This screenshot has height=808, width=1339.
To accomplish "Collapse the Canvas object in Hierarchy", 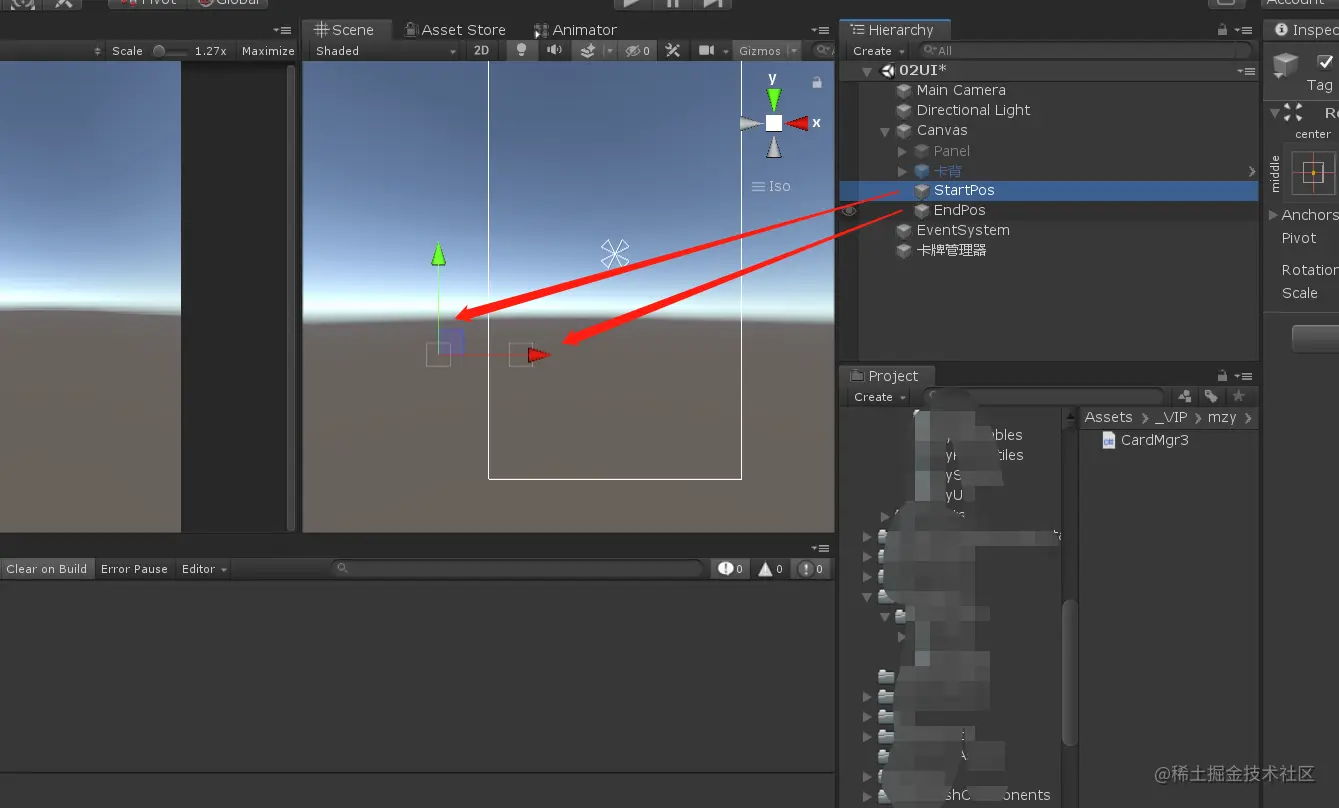I will 885,131.
